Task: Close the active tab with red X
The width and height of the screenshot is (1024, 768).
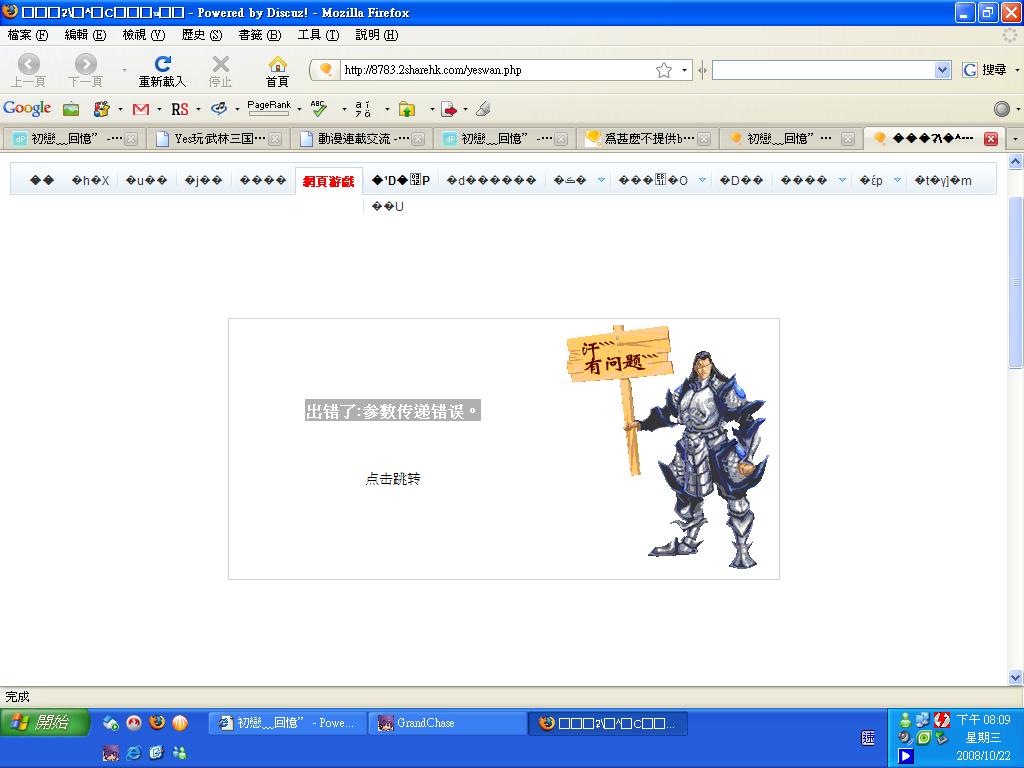Action: (991, 138)
